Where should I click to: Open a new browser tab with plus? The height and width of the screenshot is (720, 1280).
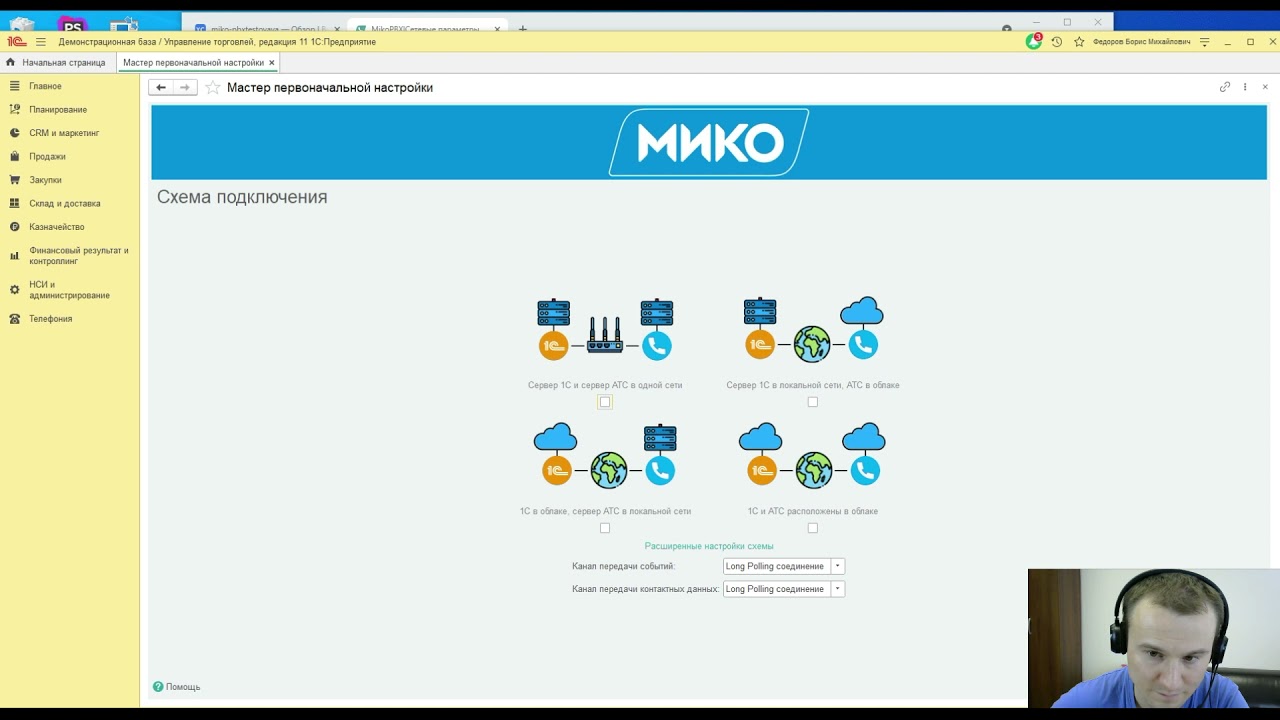point(522,29)
